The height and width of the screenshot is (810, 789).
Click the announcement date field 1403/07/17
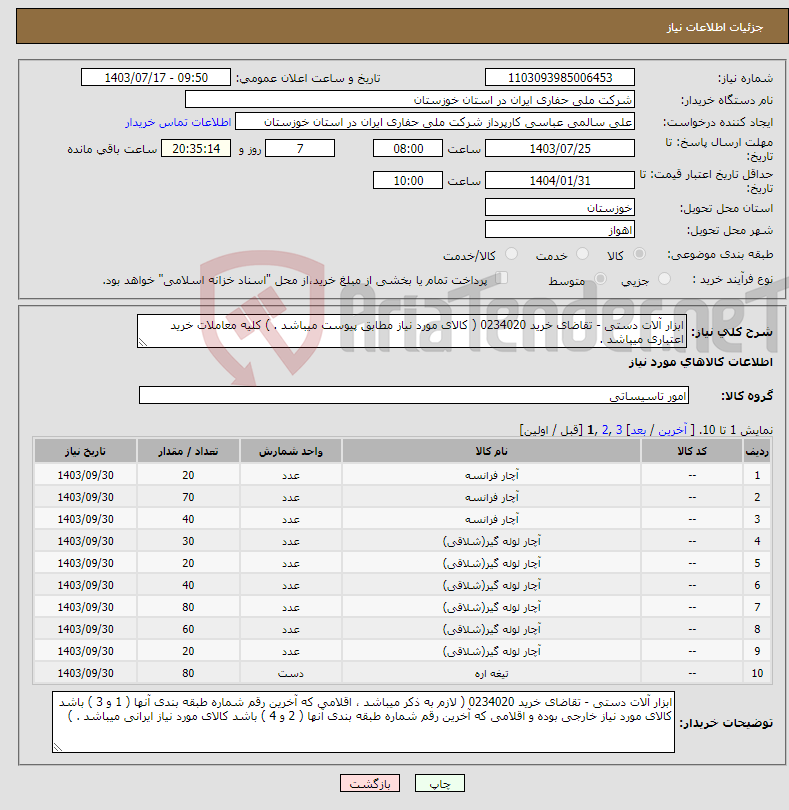pyautogui.click(x=156, y=77)
